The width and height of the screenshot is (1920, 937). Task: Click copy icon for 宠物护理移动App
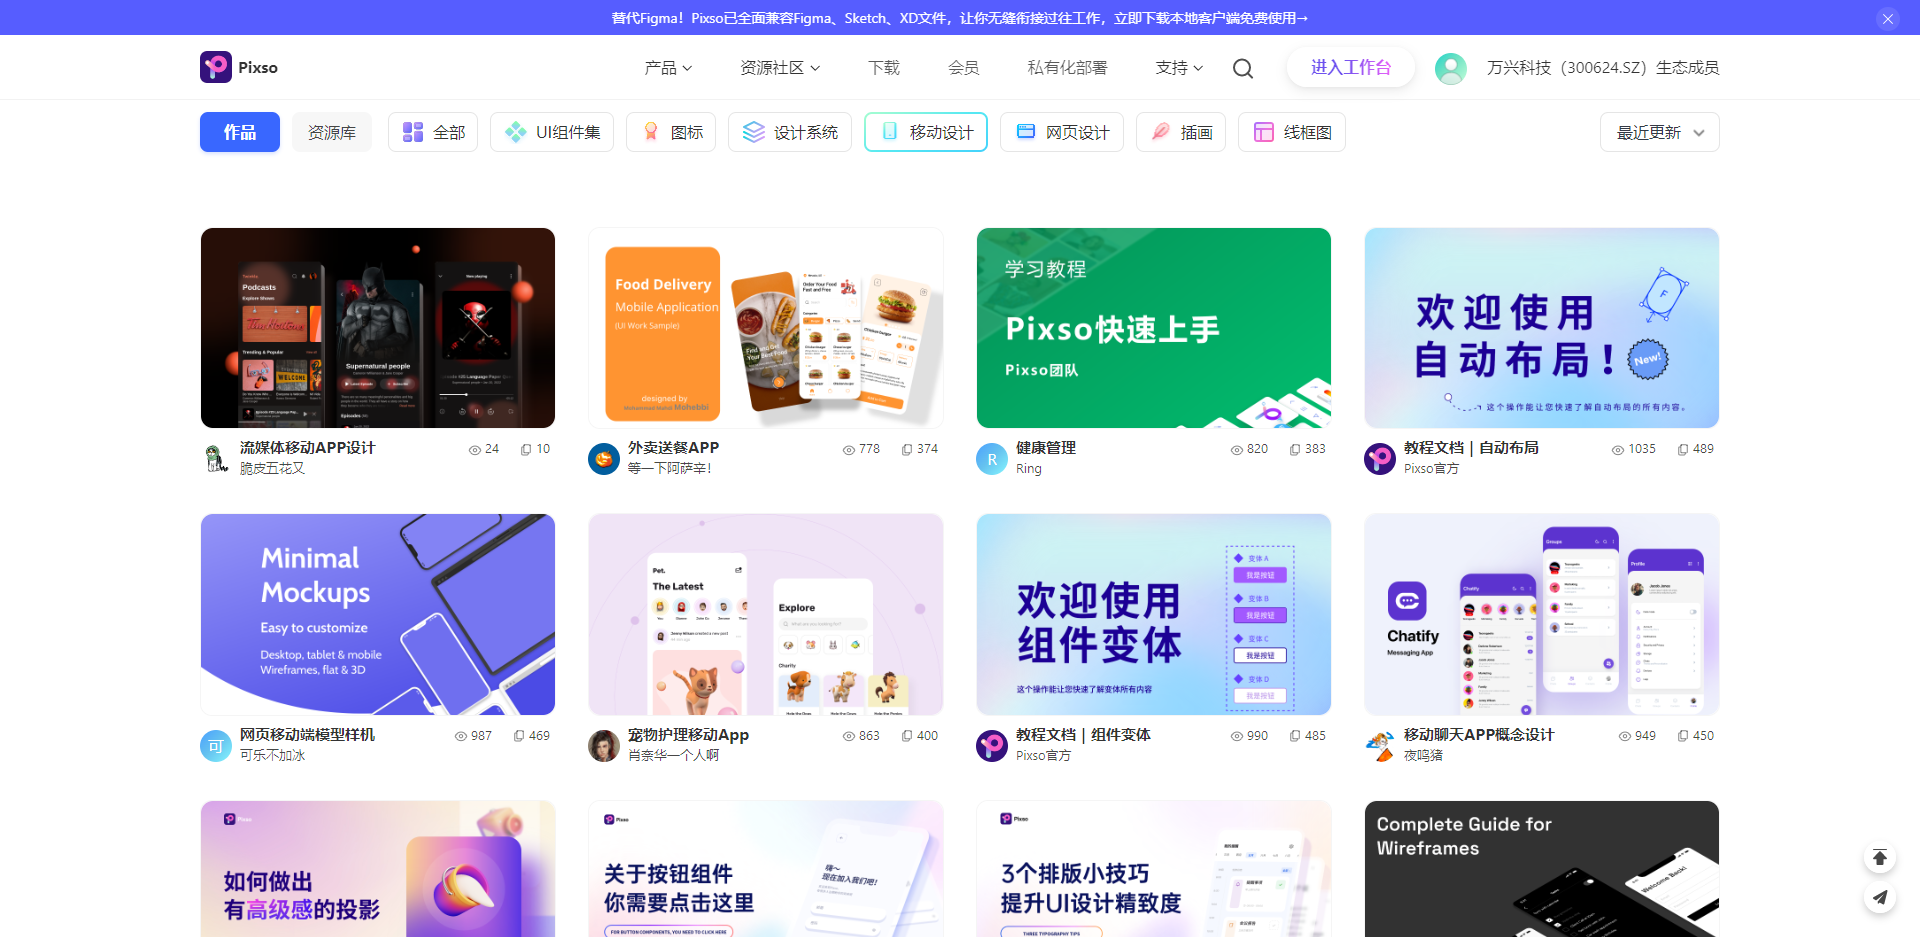(x=907, y=736)
